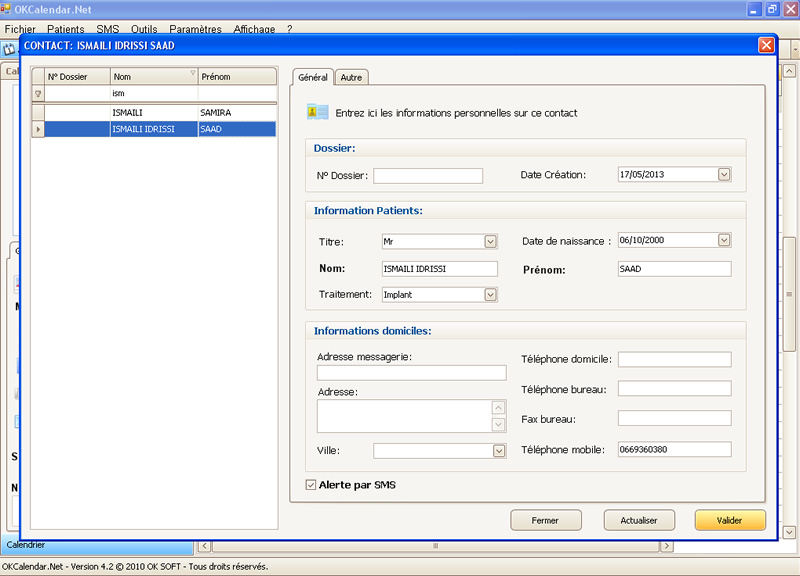Image resolution: width=800 pixels, height=576 pixels.
Task: Click the Actualiser button
Action: coord(639,520)
